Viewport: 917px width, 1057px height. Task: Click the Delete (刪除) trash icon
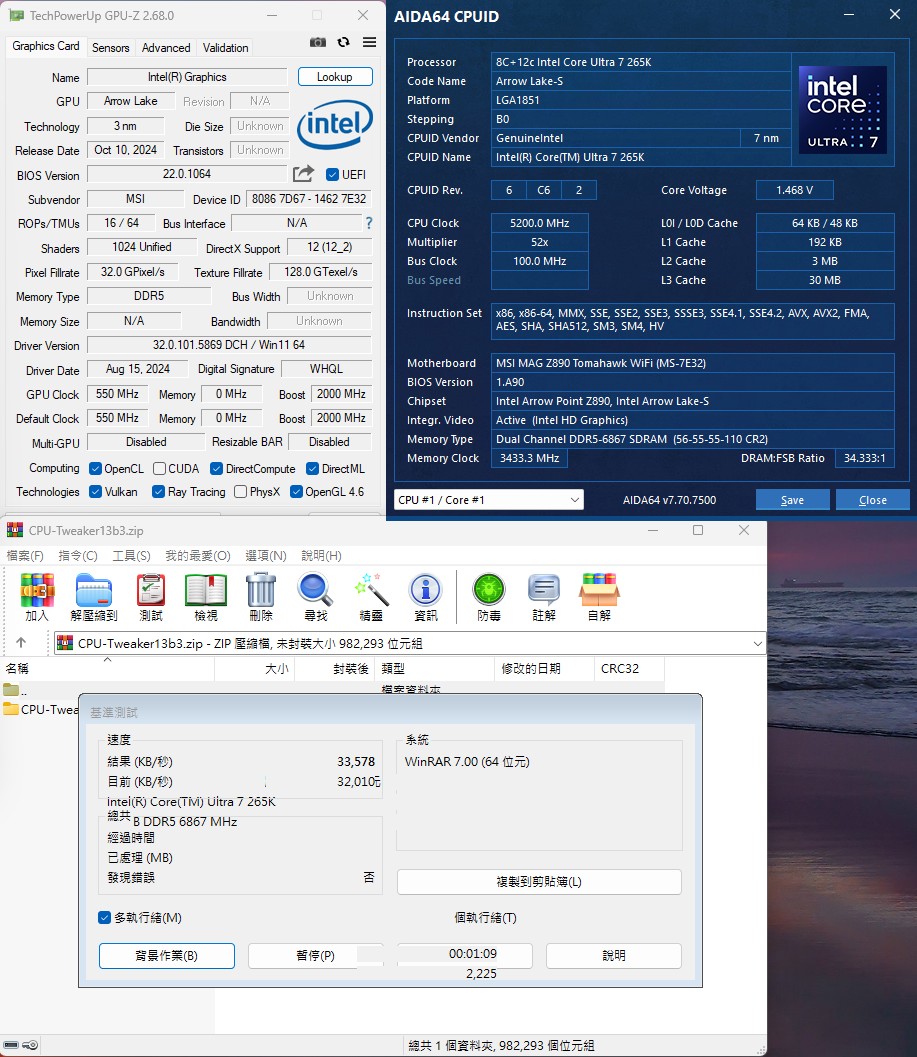coord(261,597)
